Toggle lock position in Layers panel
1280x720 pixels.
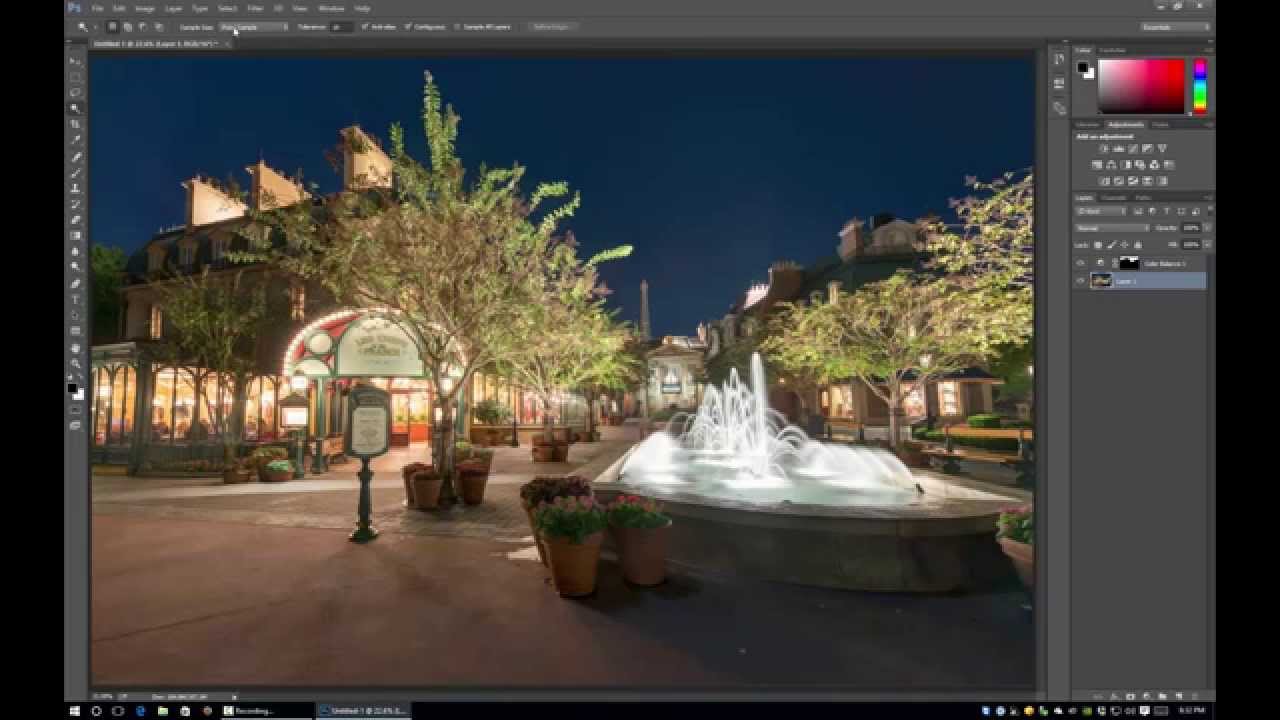point(1124,245)
